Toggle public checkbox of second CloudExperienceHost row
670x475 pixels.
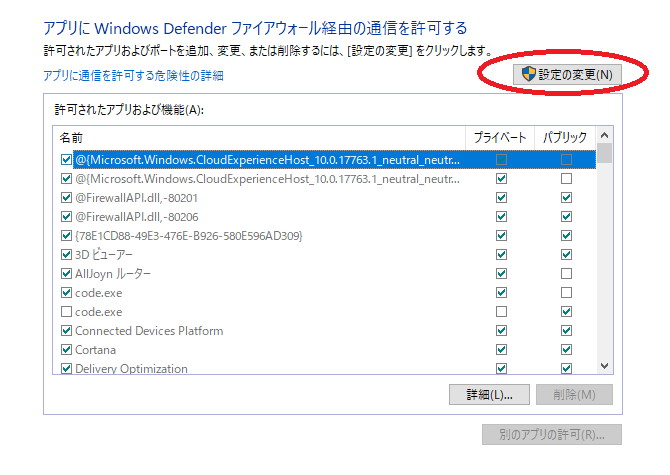pyautogui.click(x=566, y=179)
